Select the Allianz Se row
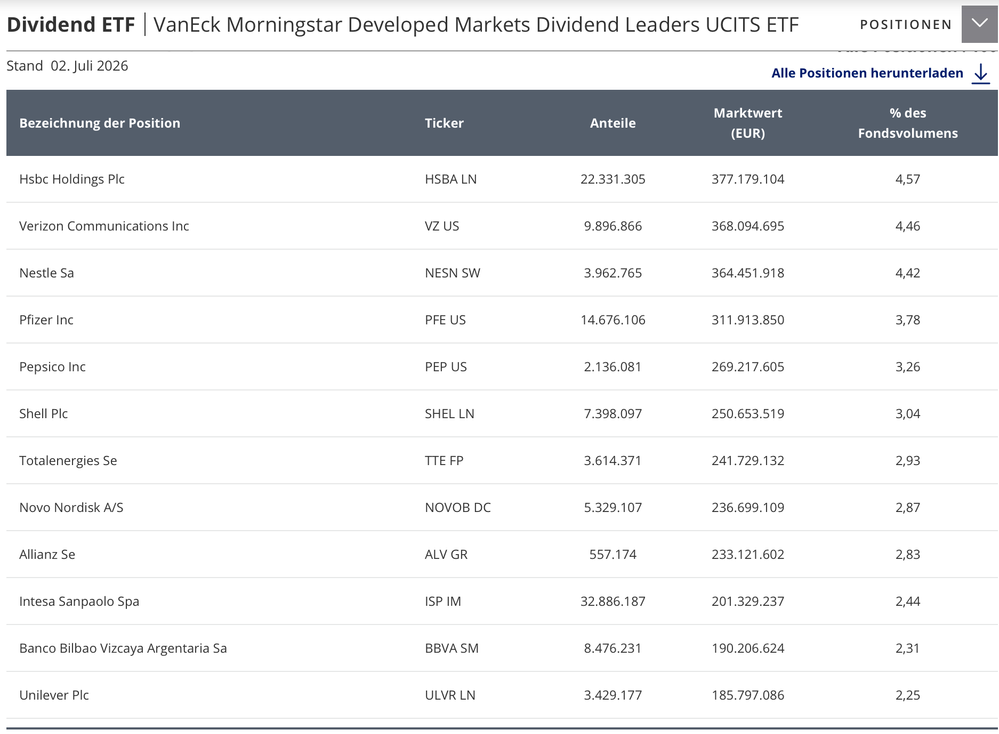This screenshot has height=734, width=999. coord(502,554)
